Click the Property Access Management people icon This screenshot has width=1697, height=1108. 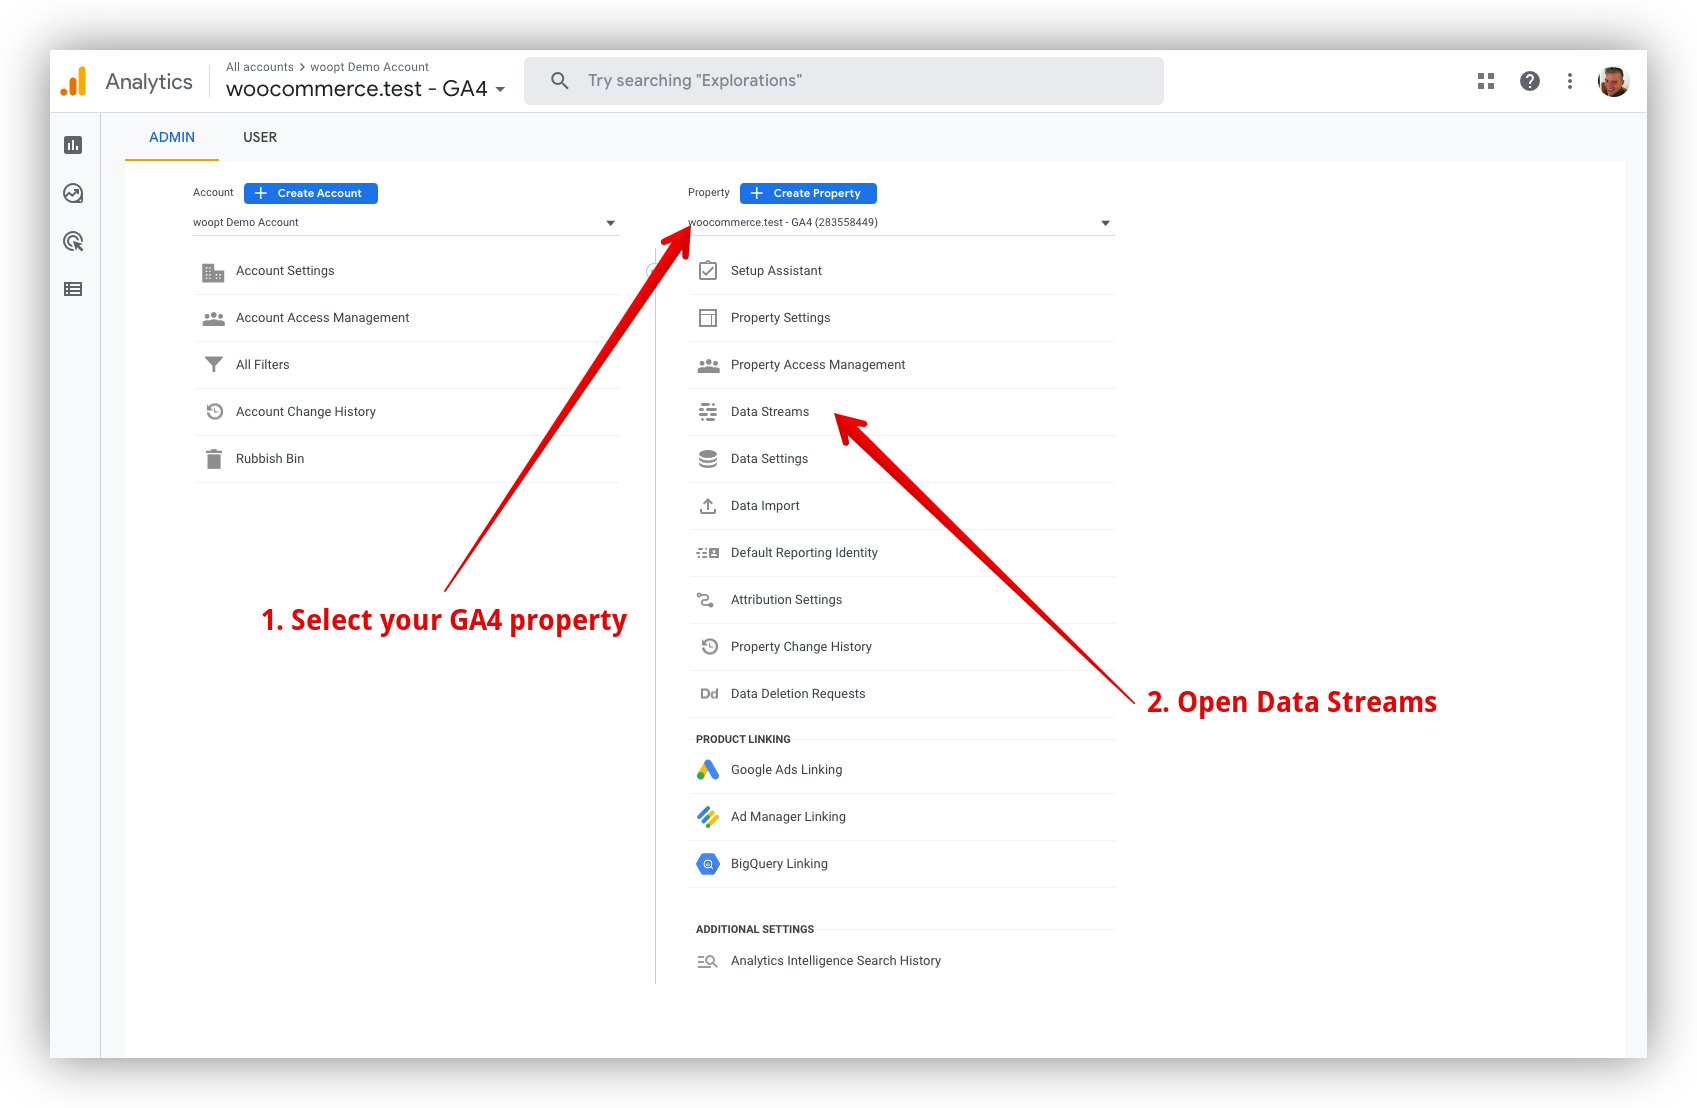(x=708, y=365)
